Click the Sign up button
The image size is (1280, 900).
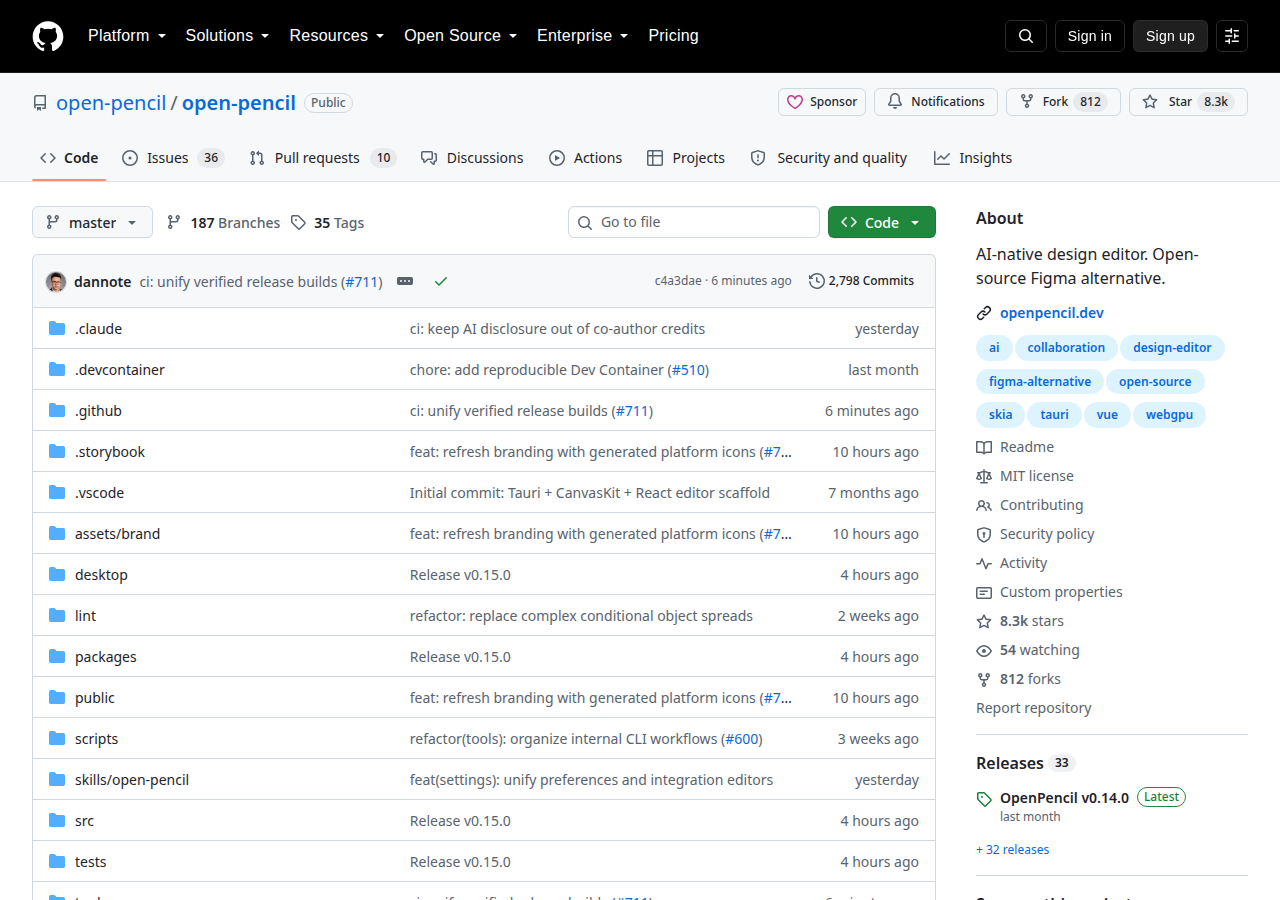[x=1170, y=36]
